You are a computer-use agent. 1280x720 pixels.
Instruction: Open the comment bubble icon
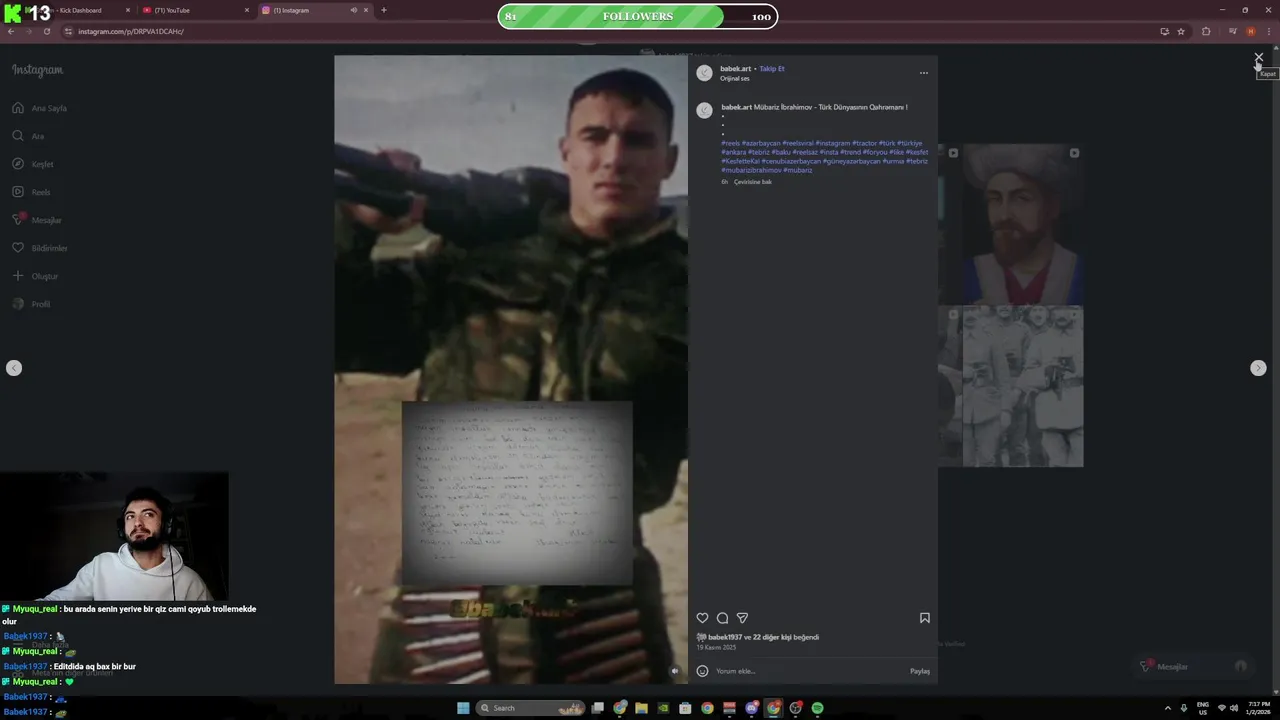[x=722, y=618]
